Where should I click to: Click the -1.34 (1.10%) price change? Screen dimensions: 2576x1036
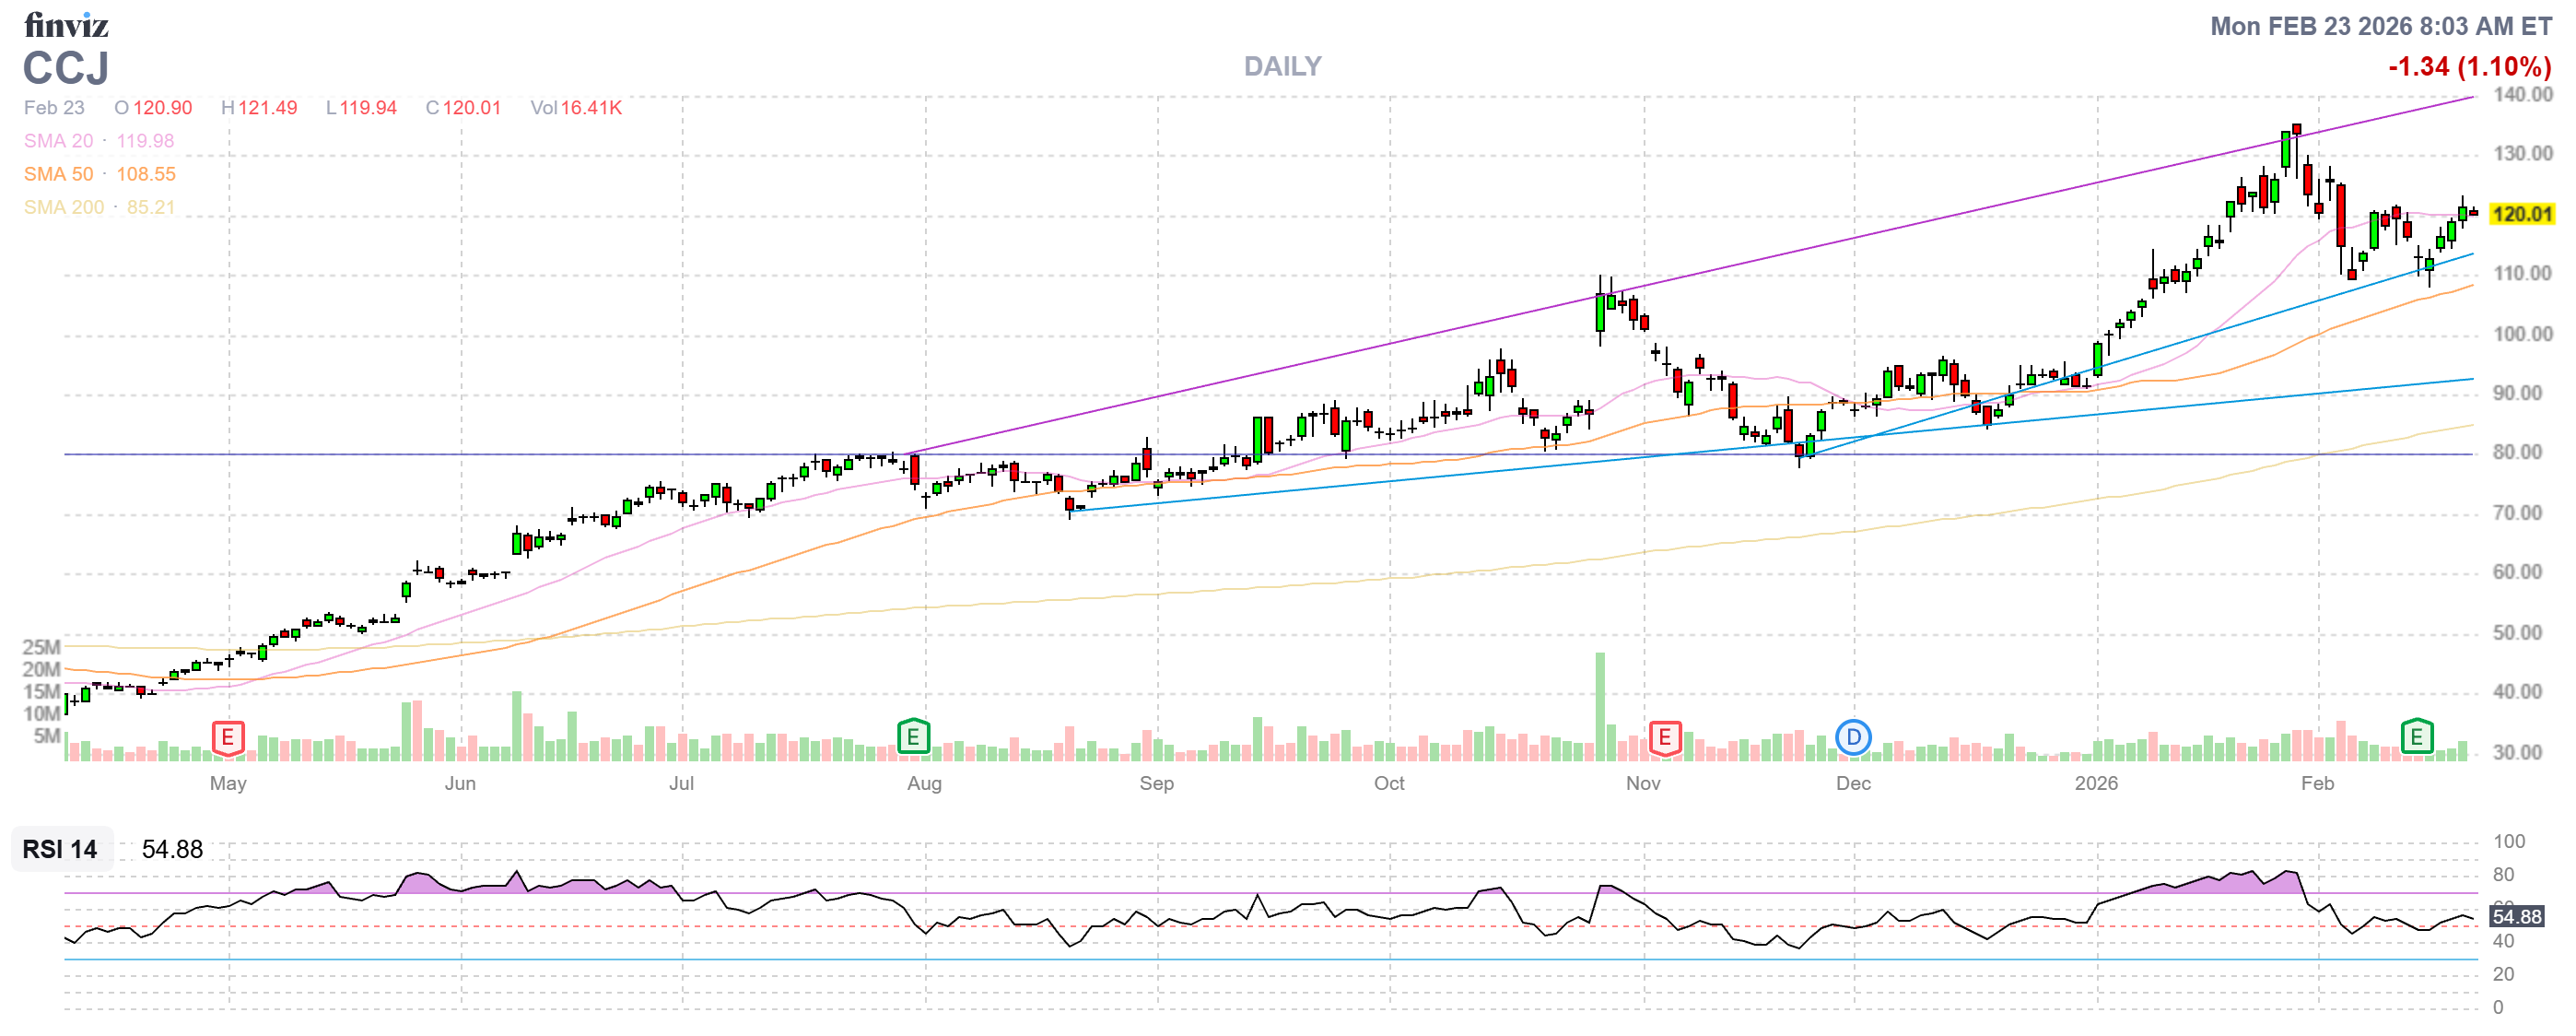[x=2468, y=67]
